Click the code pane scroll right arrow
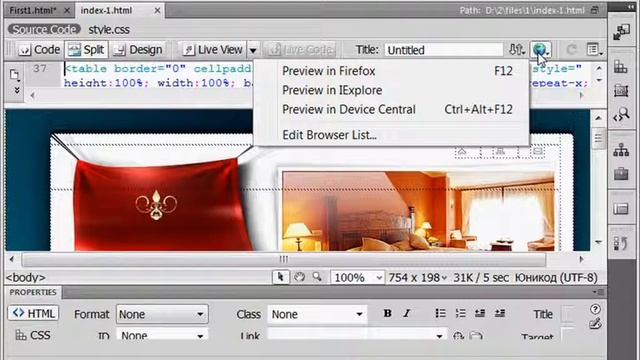The width and height of the screenshot is (640, 360). tap(581, 95)
